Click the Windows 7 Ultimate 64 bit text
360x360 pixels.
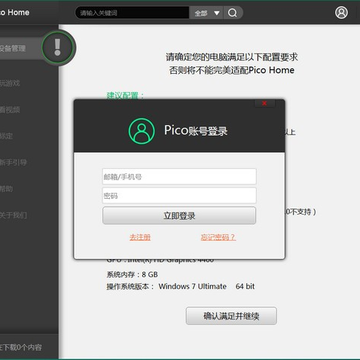(207, 286)
